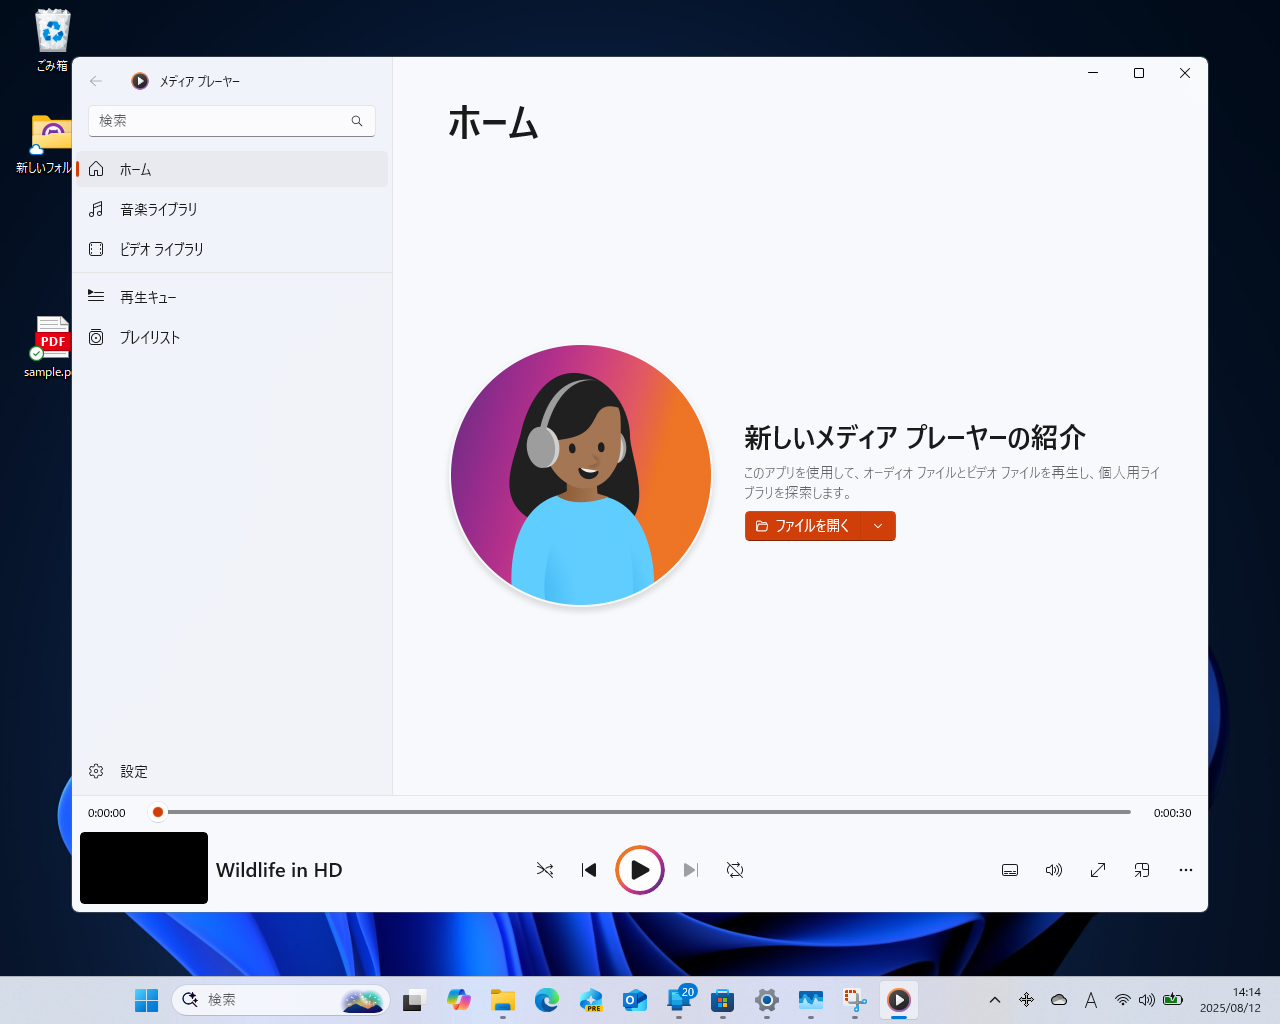The height and width of the screenshot is (1024, 1280).
Task: Open the Windows Start menu
Action: point(146,1000)
